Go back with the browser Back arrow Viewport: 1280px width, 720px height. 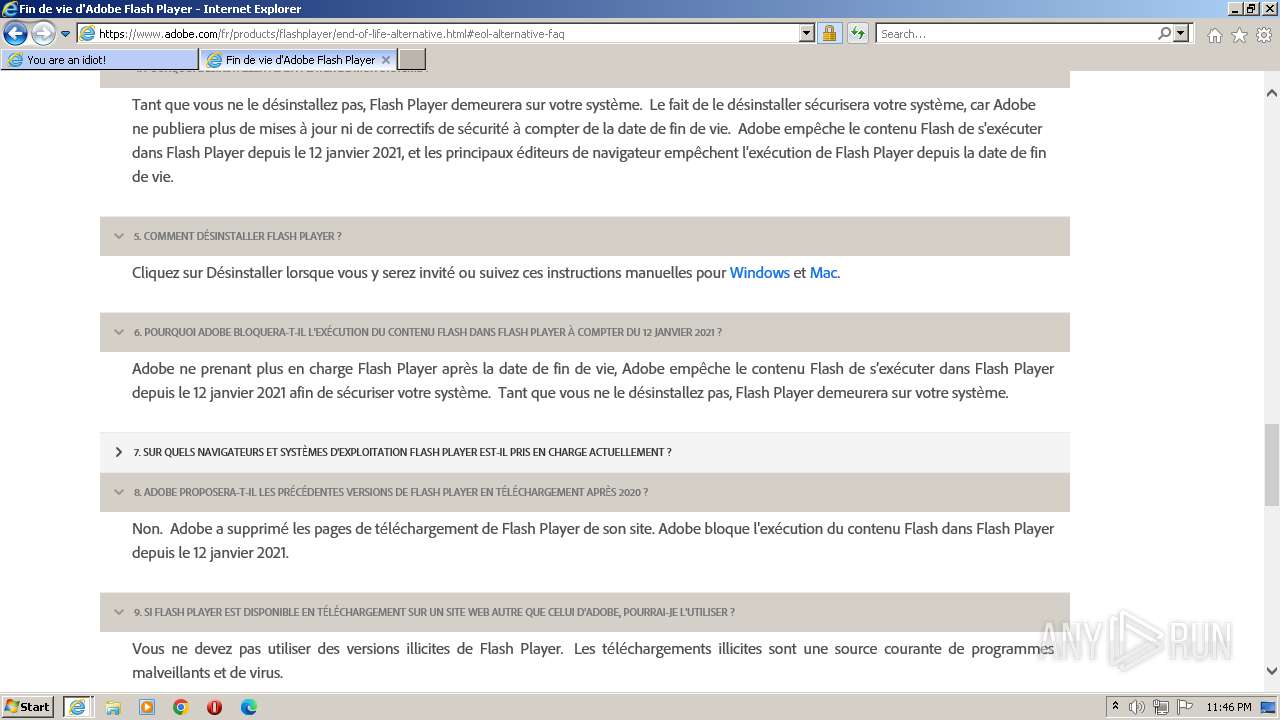point(16,34)
